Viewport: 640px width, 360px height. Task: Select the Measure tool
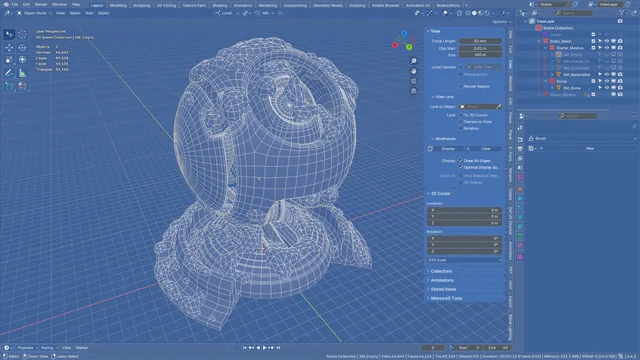point(22,73)
